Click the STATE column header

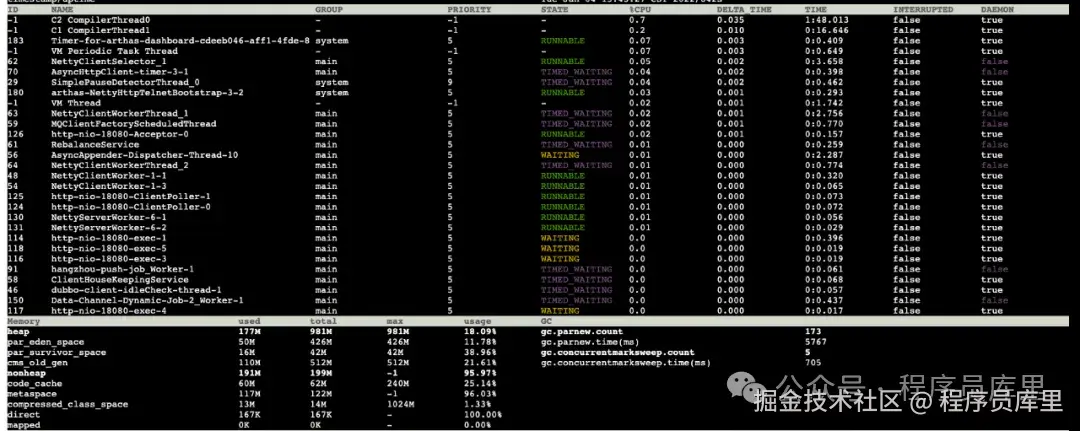[554, 10]
